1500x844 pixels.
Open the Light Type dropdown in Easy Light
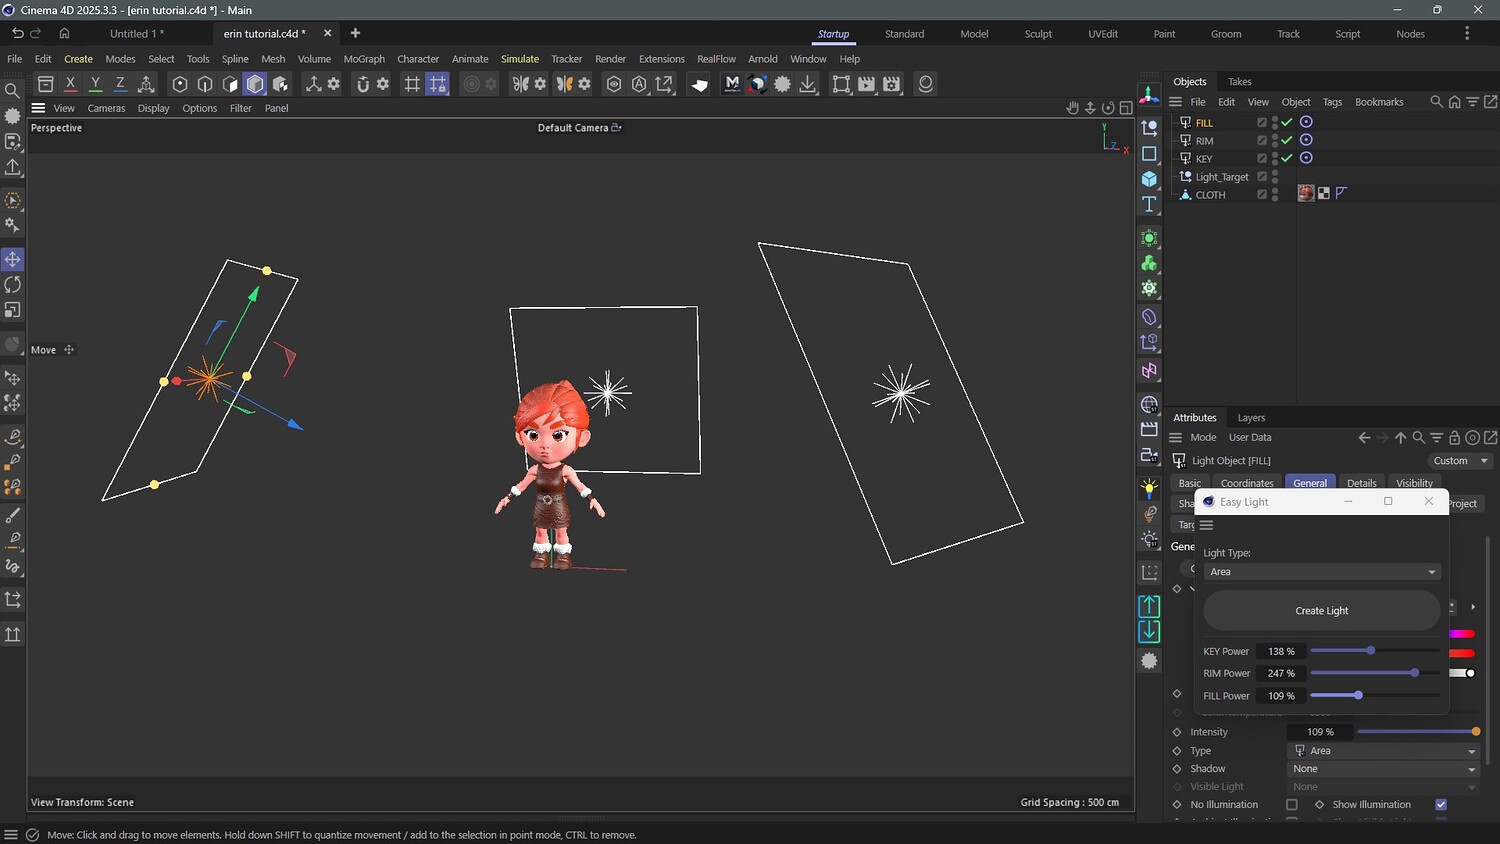[x=1322, y=572]
